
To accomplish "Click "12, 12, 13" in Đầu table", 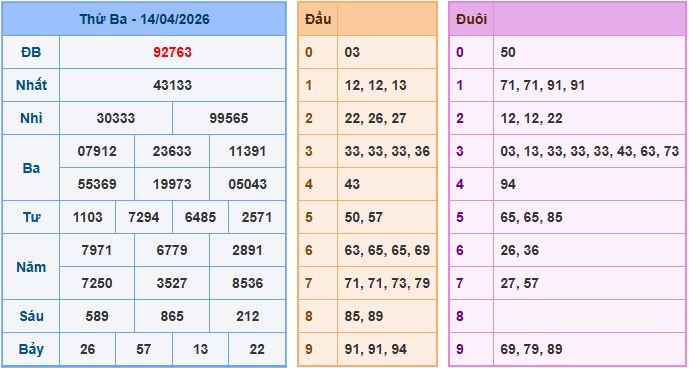I will (x=375, y=85).
